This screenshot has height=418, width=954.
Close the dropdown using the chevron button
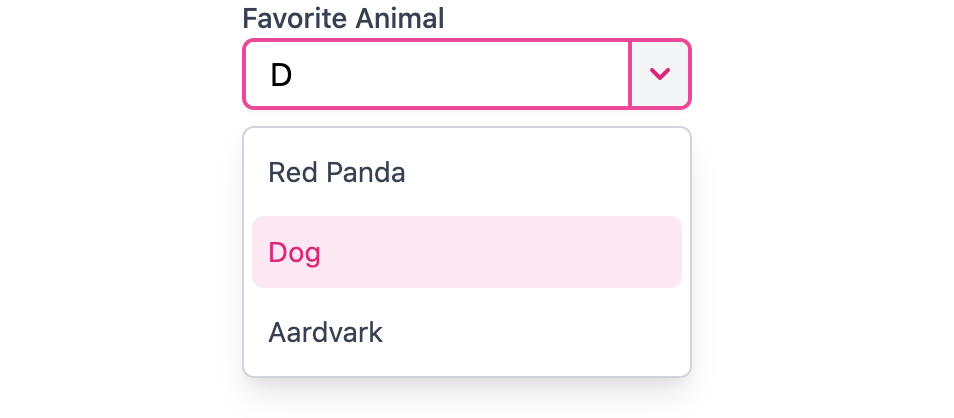(x=659, y=74)
